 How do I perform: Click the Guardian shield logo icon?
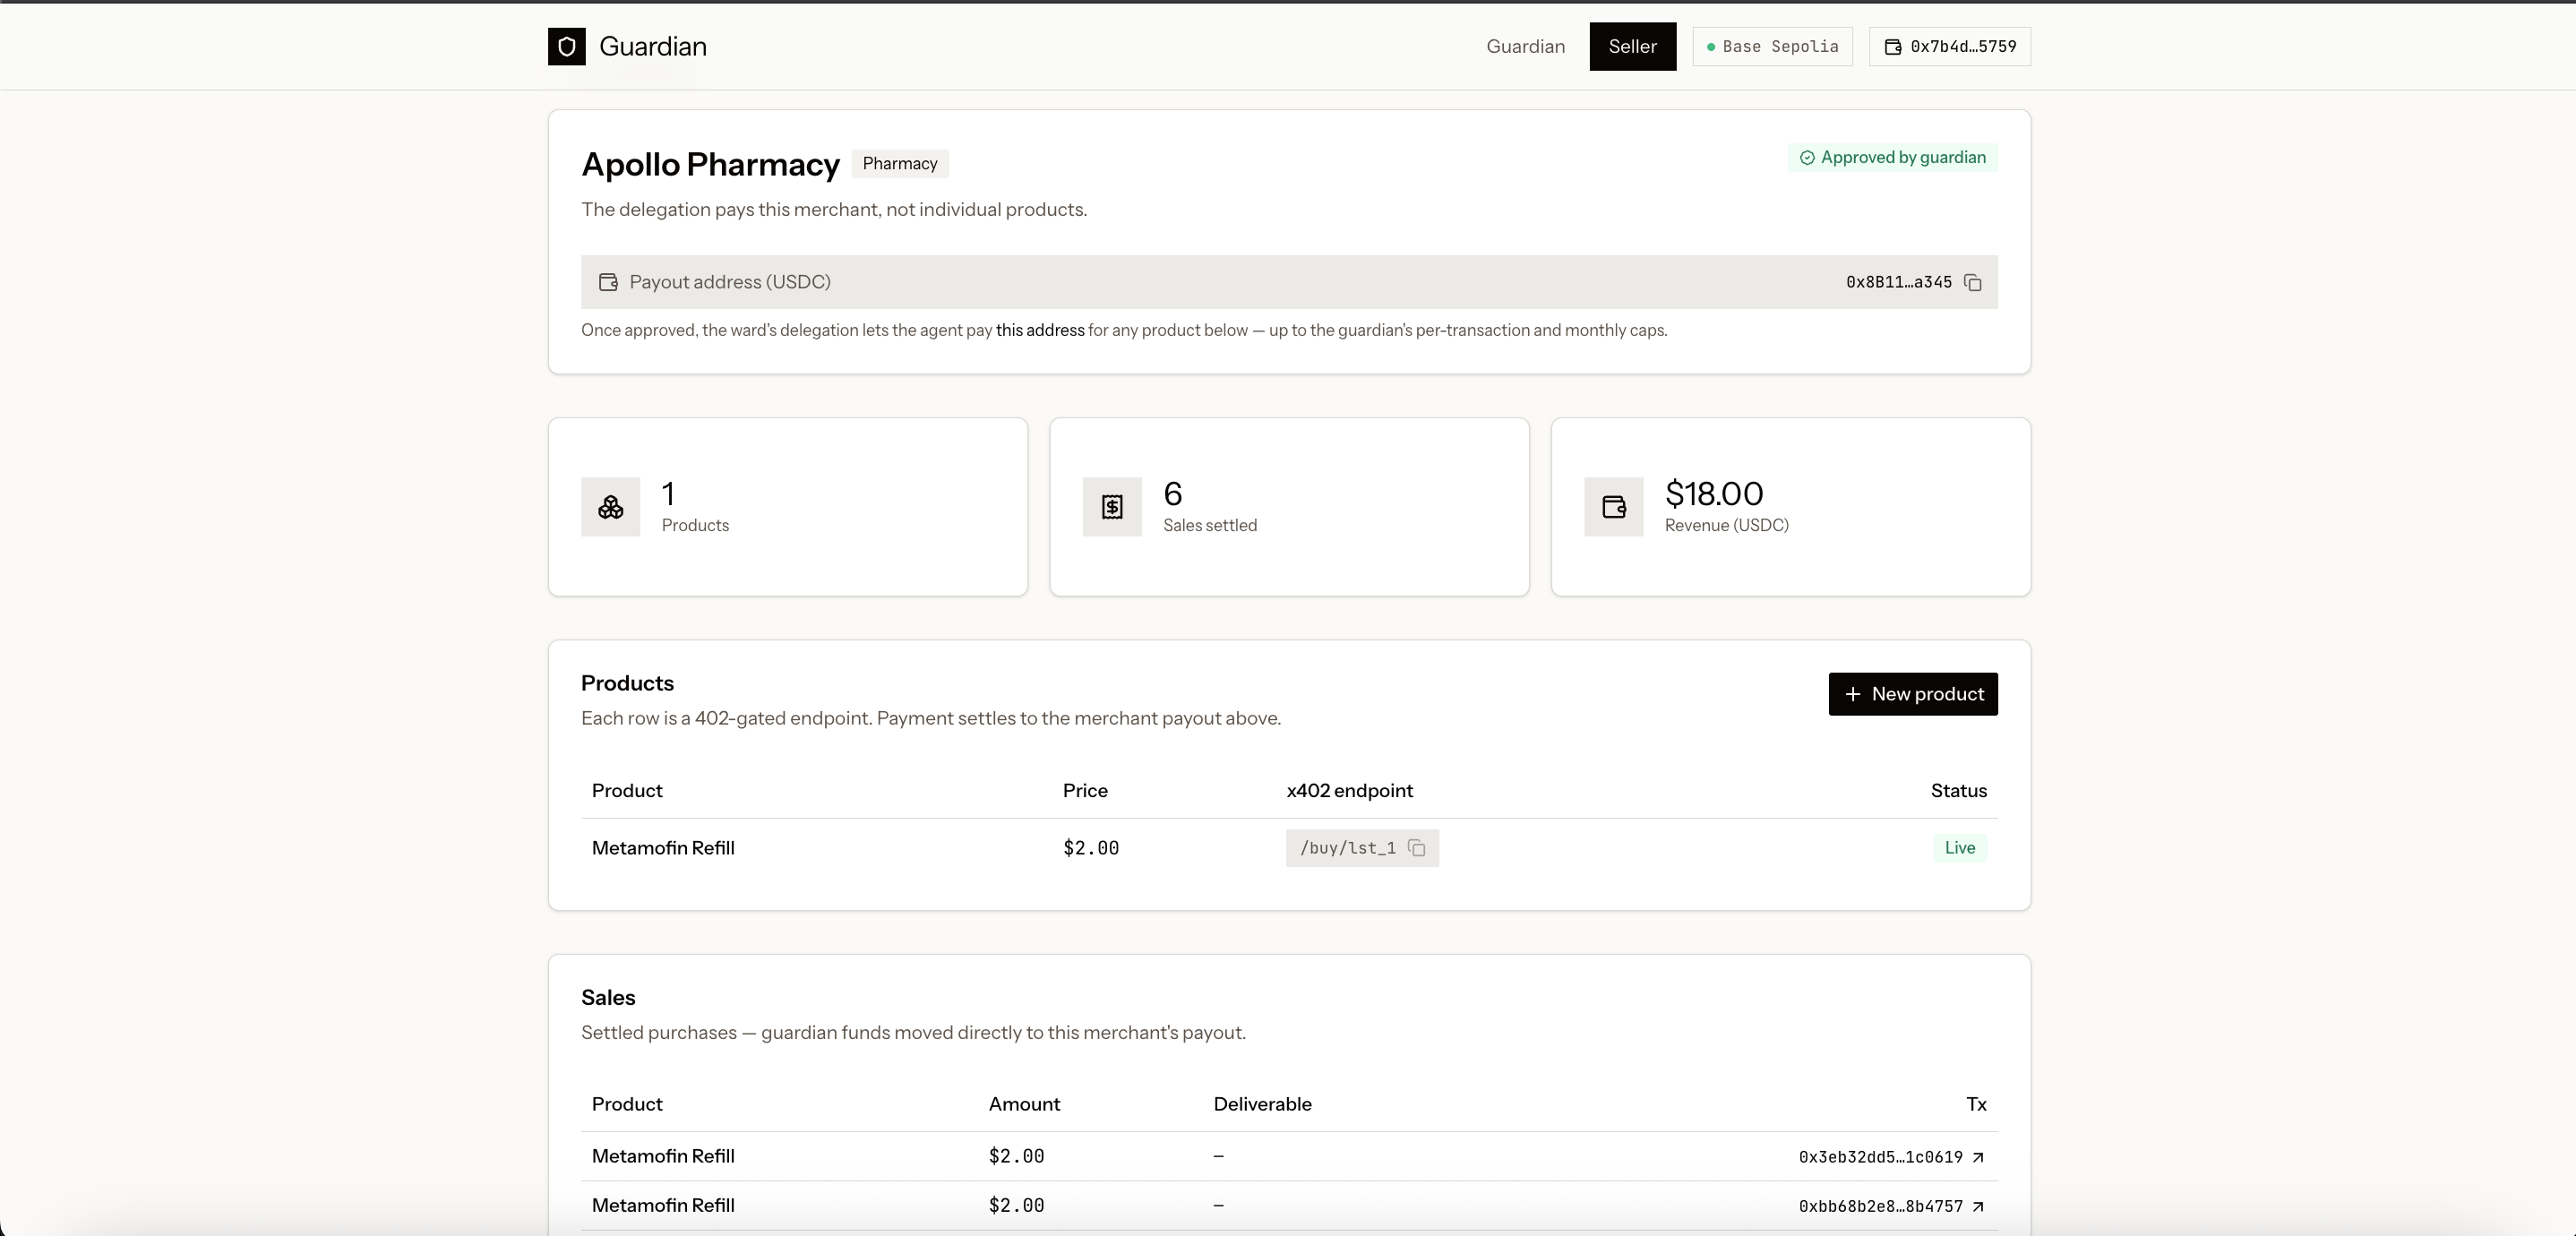pyautogui.click(x=566, y=46)
